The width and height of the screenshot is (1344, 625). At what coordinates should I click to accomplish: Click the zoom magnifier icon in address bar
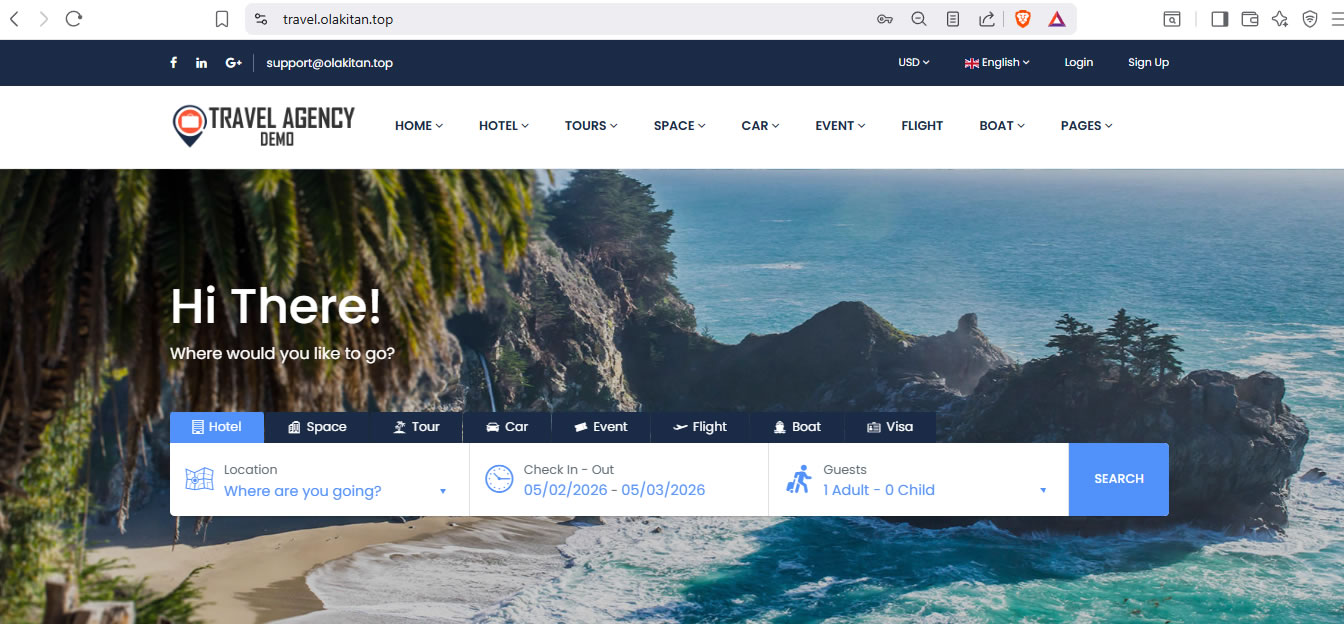coord(919,19)
